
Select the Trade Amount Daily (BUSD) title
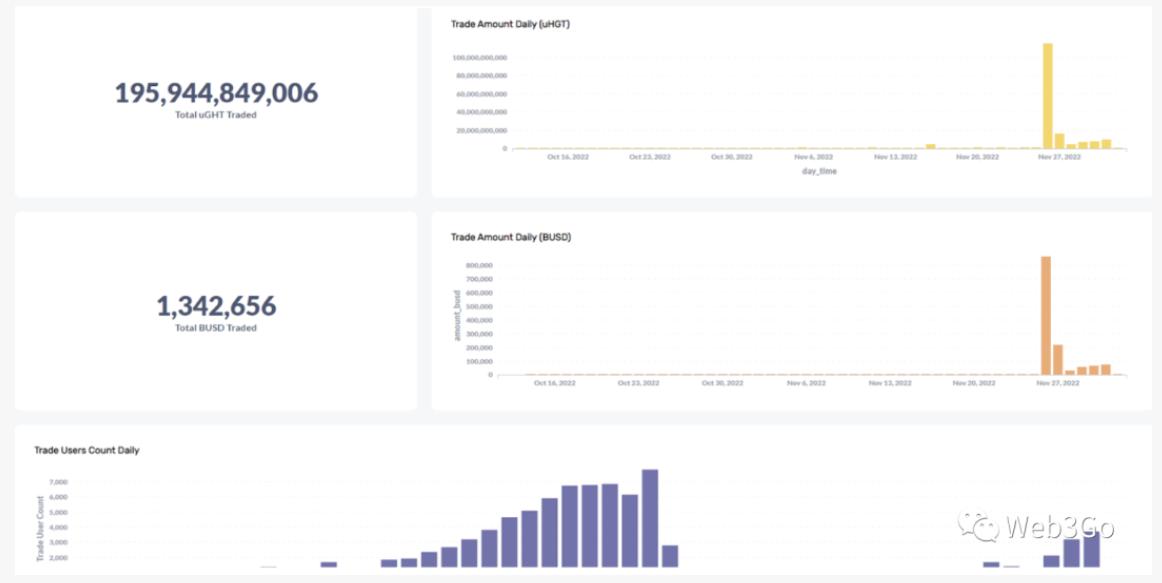point(511,237)
